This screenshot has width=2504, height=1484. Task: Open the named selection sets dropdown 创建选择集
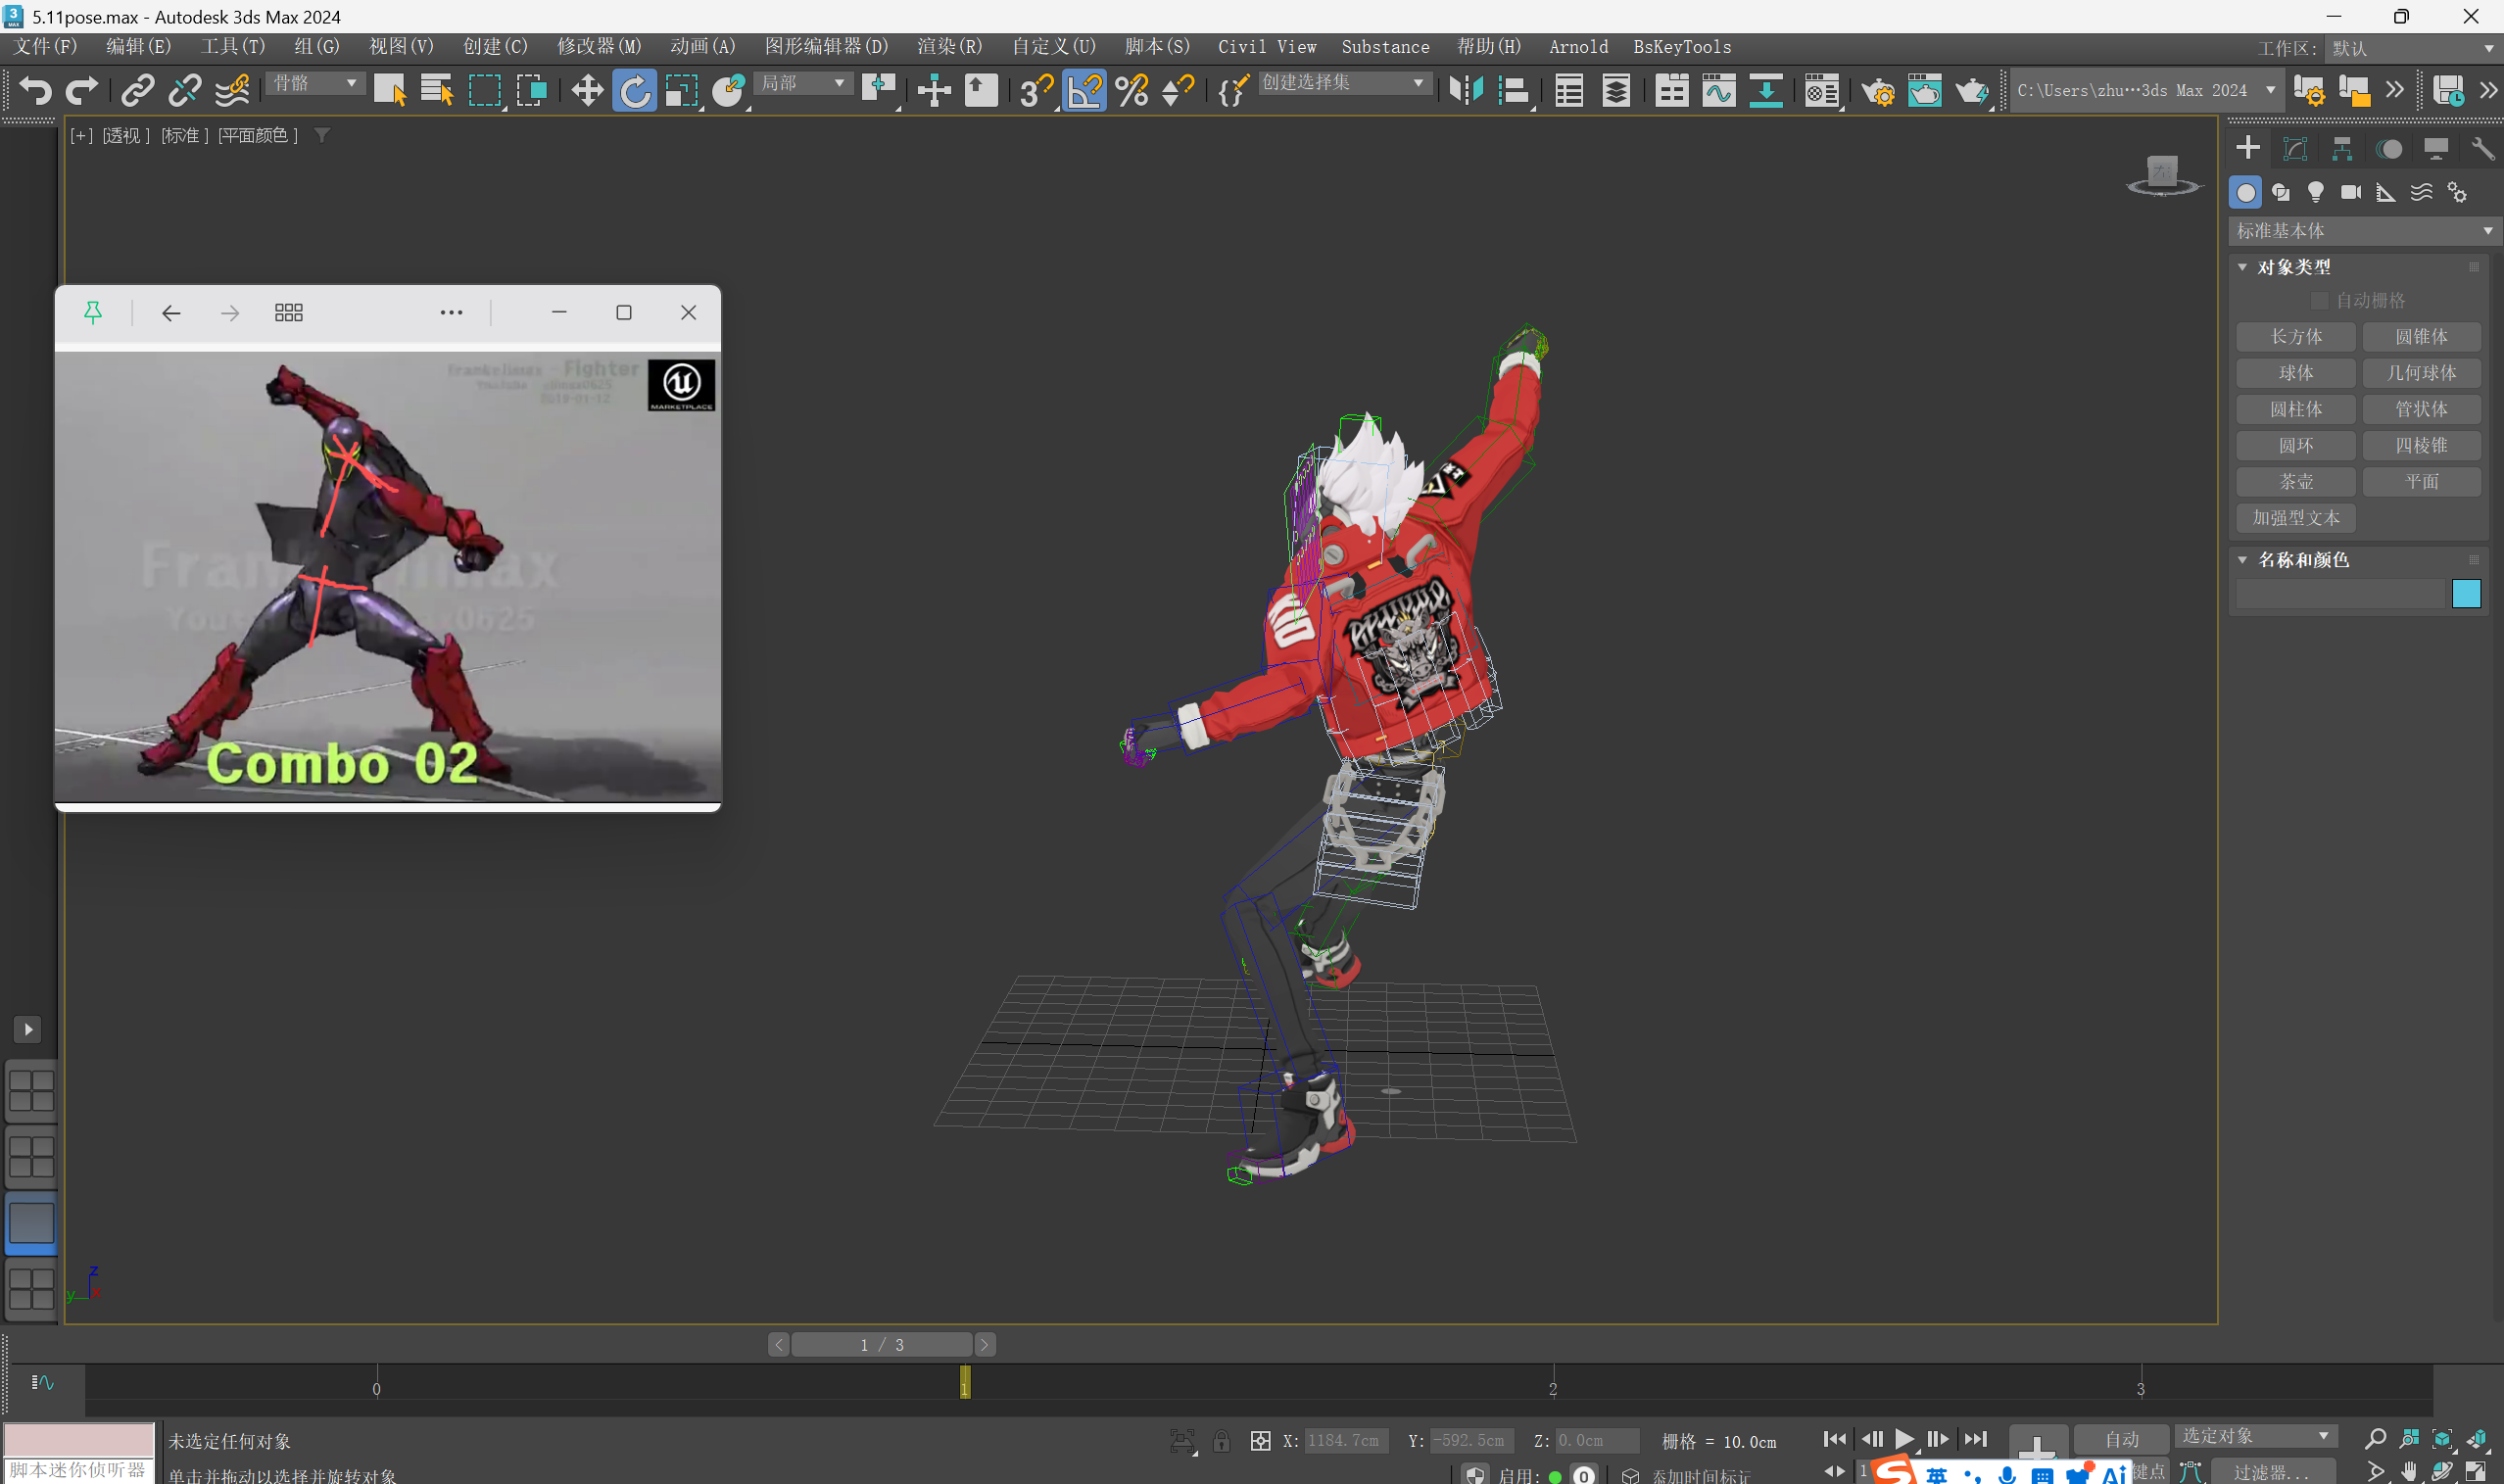click(1343, 83)
